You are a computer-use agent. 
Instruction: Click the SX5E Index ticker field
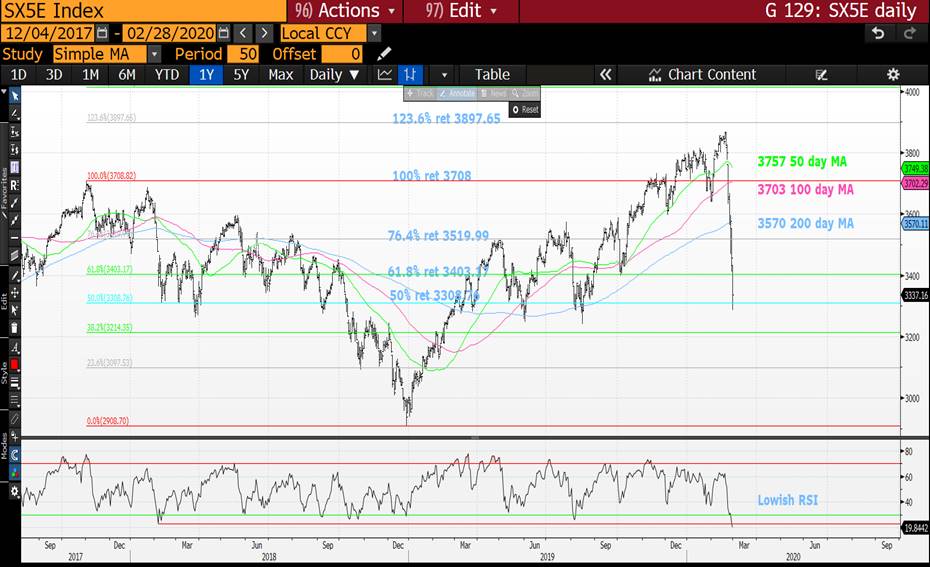[143, 11]
